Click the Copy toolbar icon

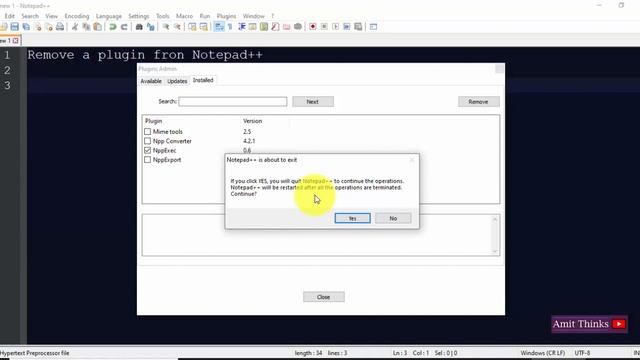pyautogui.click(x=86, y=27)
